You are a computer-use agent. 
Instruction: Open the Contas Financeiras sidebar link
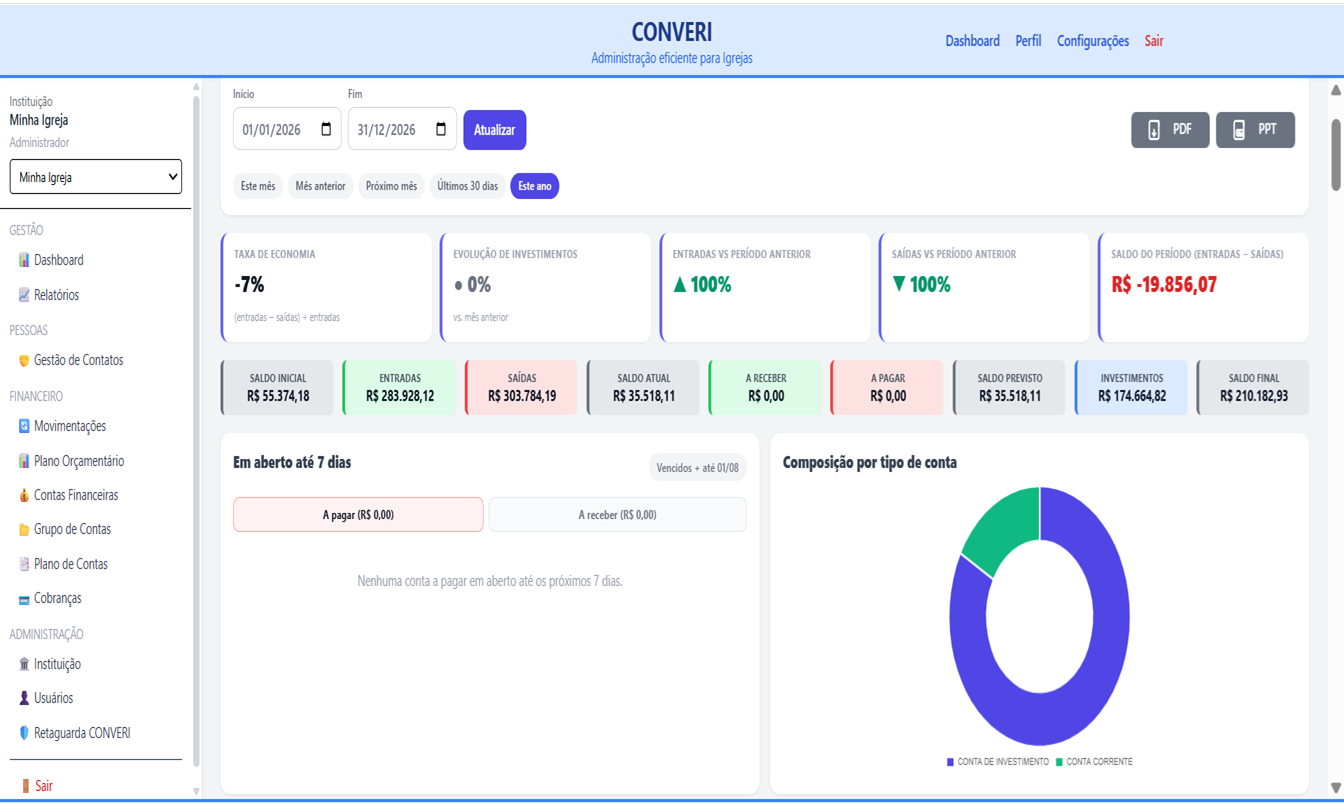[76, 495]
